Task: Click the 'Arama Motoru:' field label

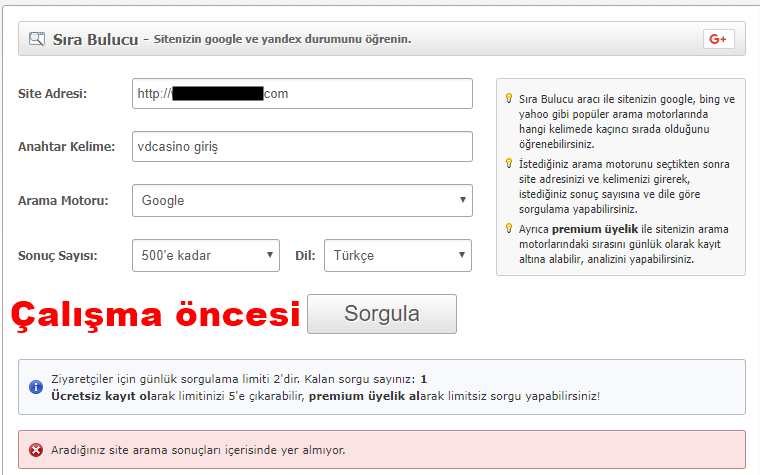Action: click(x=63, y=200)
